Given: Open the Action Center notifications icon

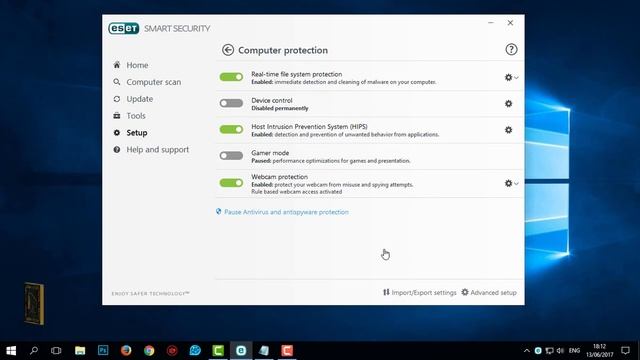Looking at the screenshot, I should (x=625, y=351).
